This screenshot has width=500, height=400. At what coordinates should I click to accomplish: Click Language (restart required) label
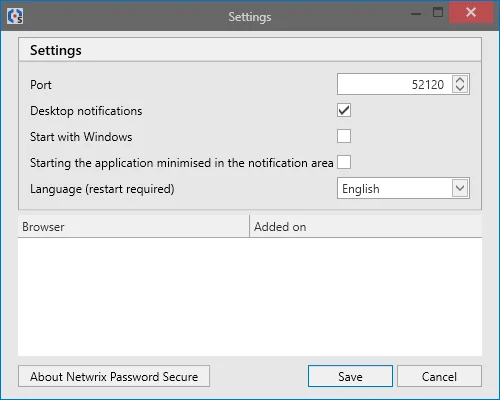[102, 189]
